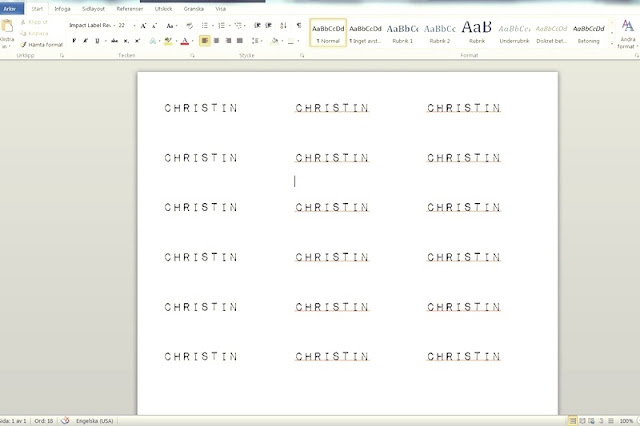Click the proofing errors status bar icon
640x426 pixels.
(65, 421)
